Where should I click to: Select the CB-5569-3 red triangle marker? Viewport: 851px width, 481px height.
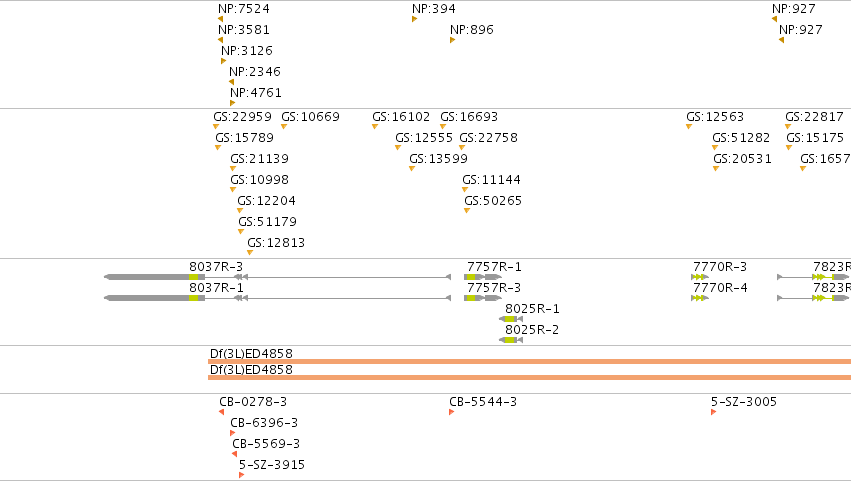click(234, 454)
